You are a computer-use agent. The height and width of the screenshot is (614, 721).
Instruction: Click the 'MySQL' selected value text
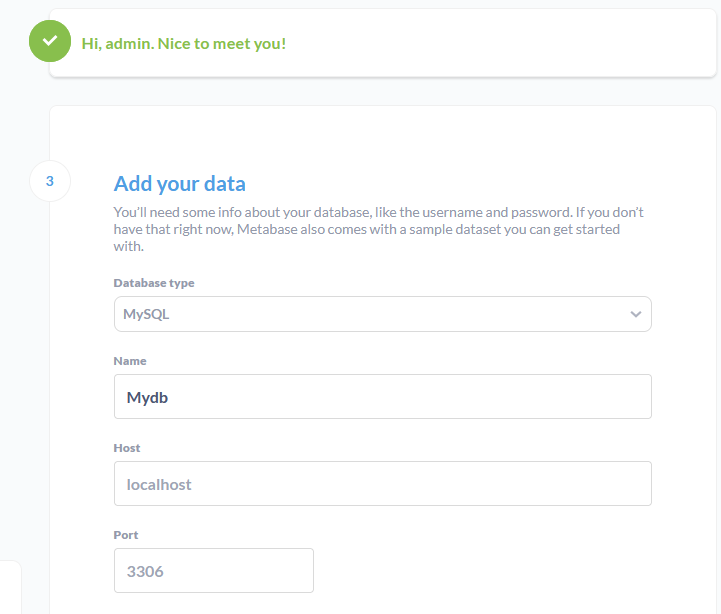(146, 314)
